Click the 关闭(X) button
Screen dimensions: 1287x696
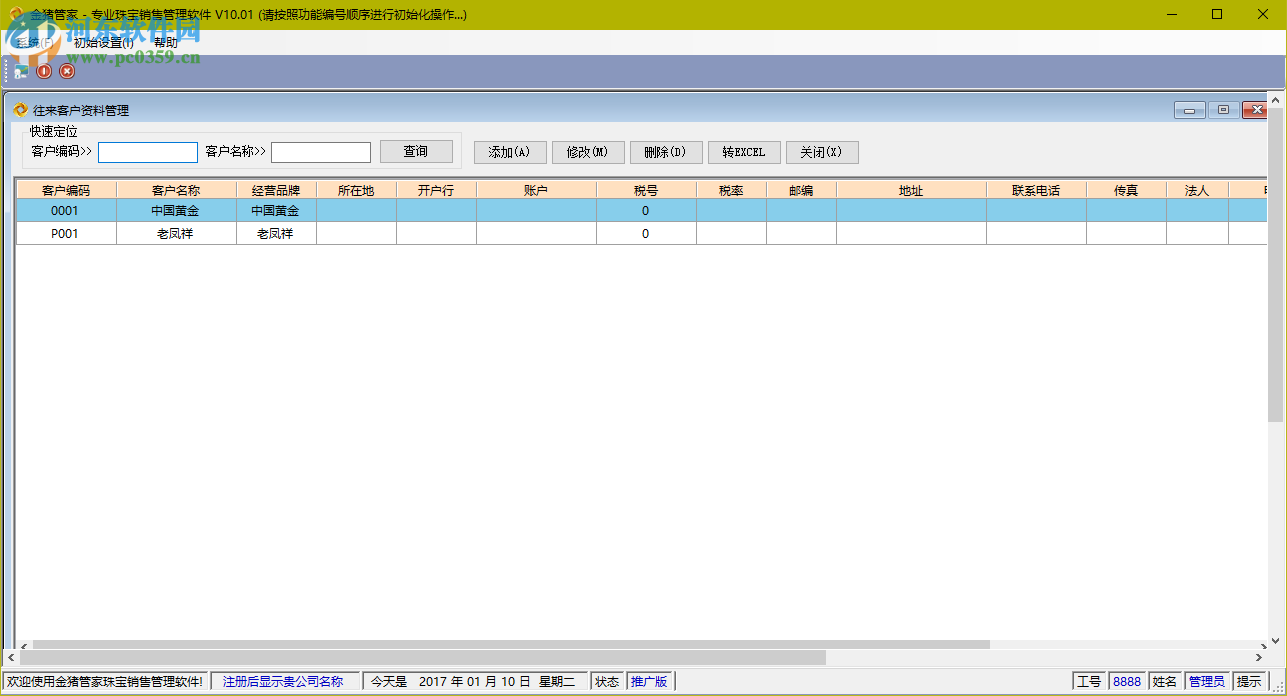[x=822, y=152]
